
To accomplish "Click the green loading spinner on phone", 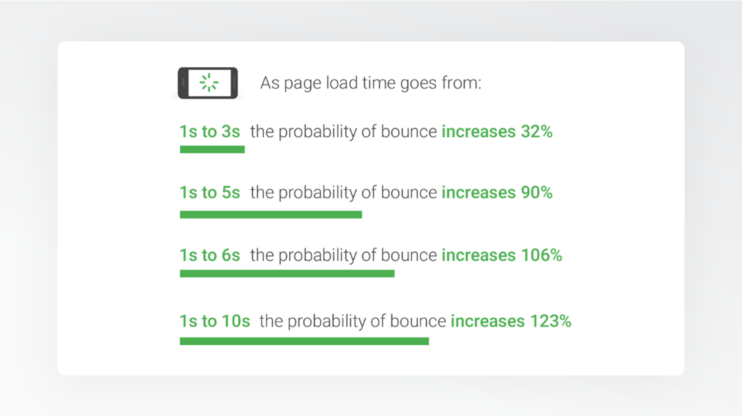I will click(209, 83).
